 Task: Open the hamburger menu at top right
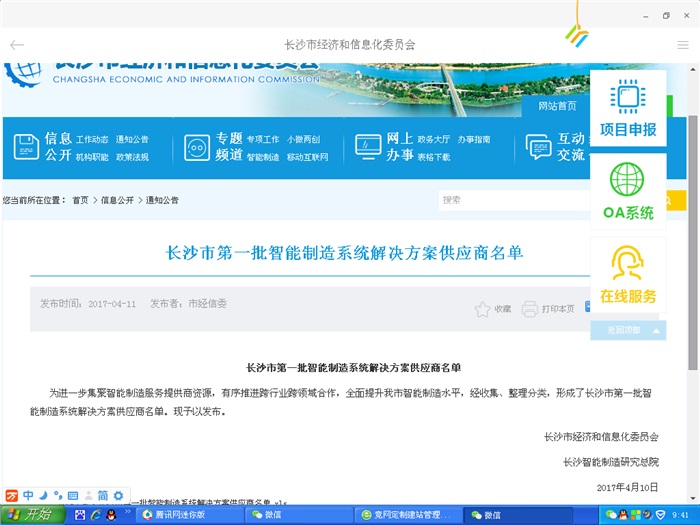pyautogui.click(x=683, y=45)
